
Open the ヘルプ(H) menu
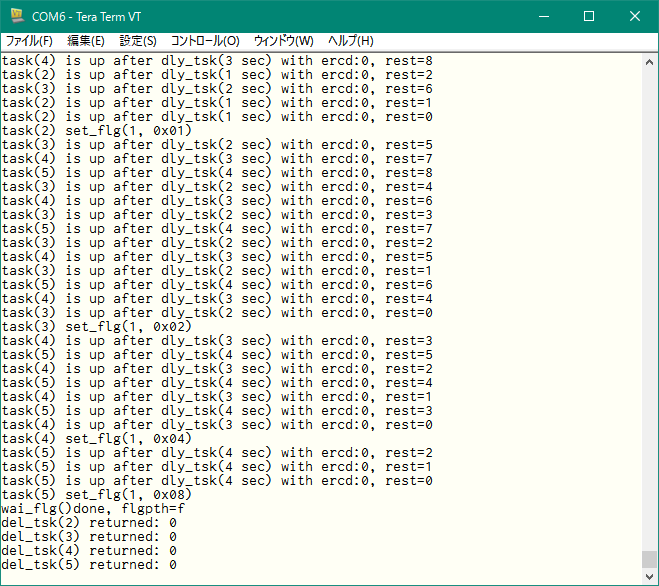350,41
